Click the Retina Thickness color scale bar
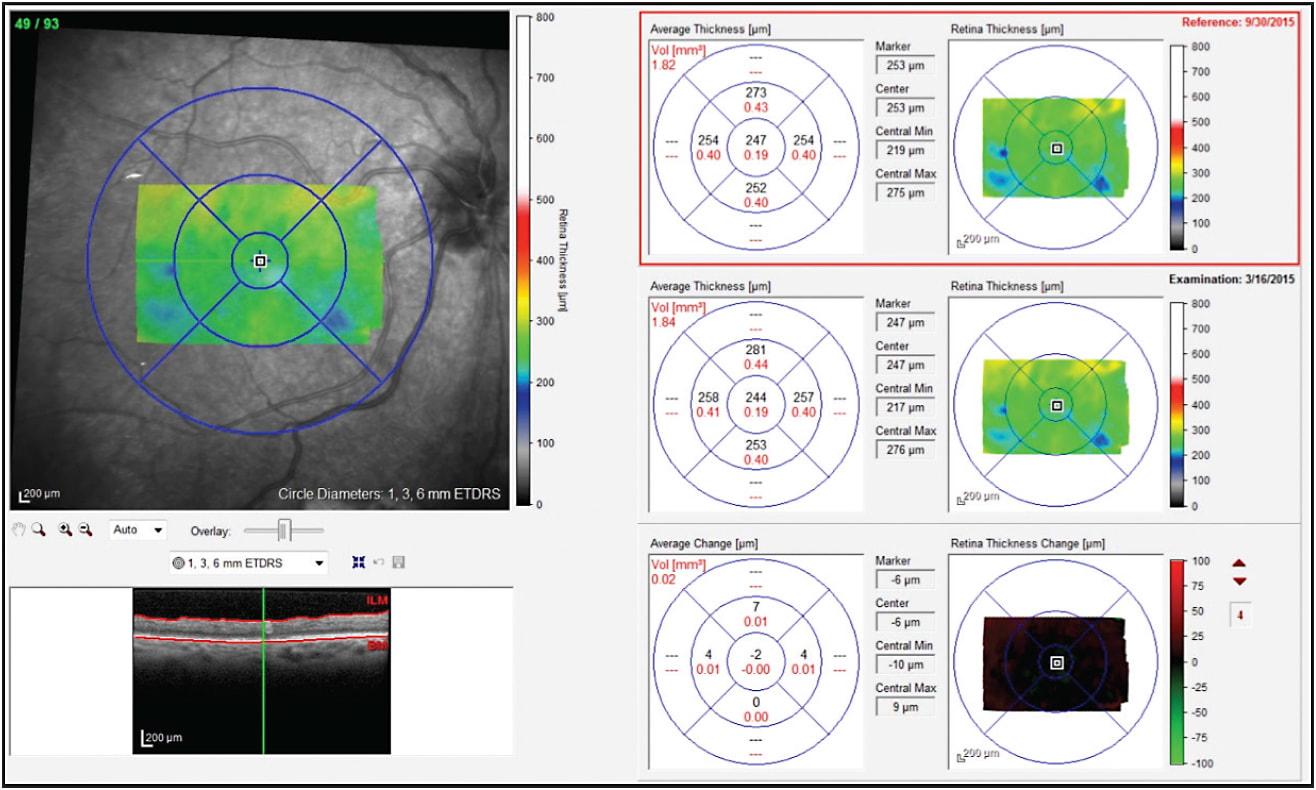 [x=524, y=260]
